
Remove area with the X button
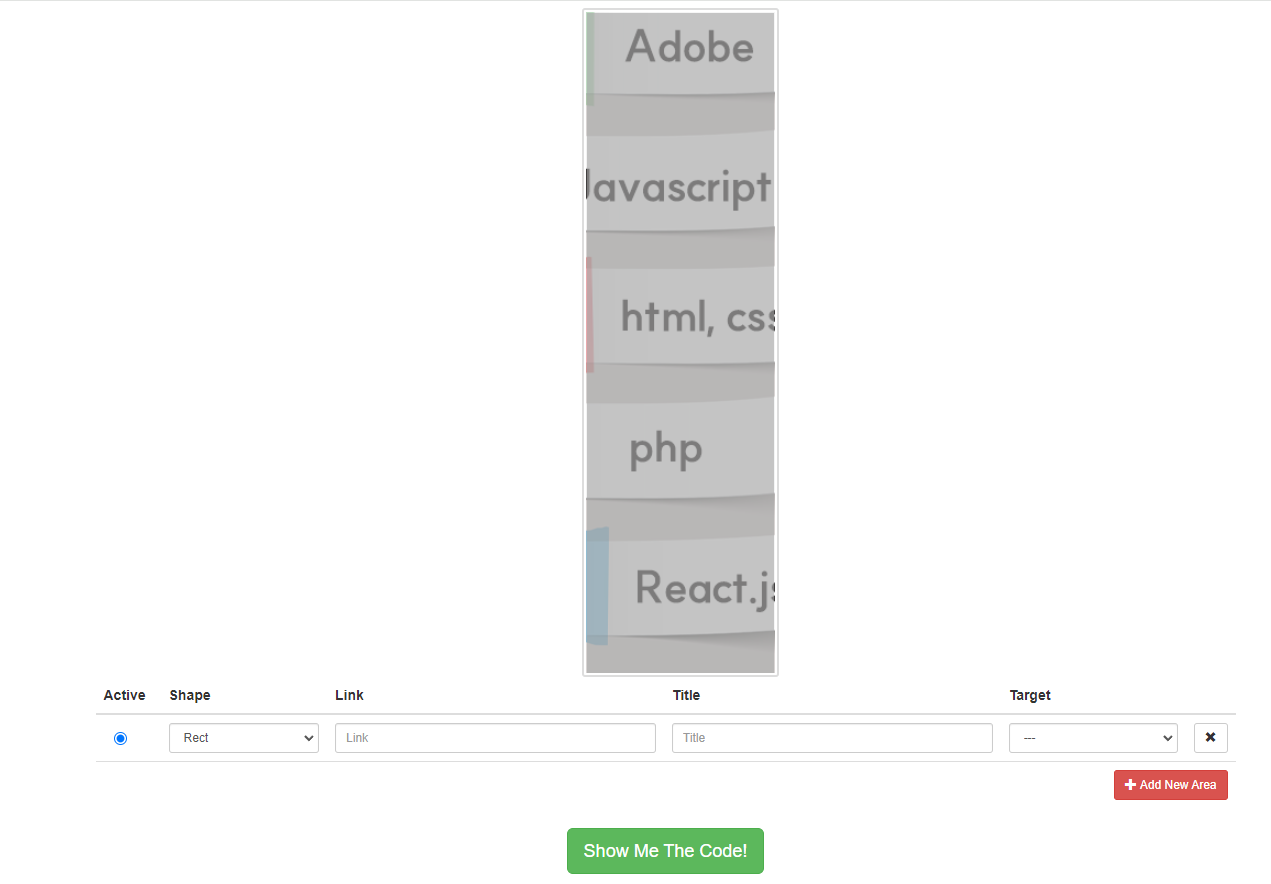[x=1210, y=738]
